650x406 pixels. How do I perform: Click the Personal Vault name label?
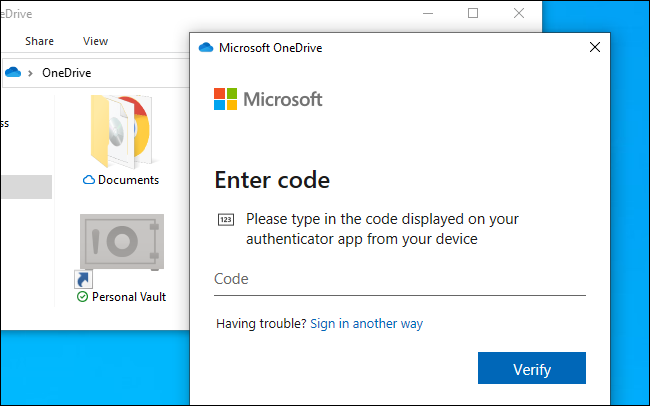(129, 297)
